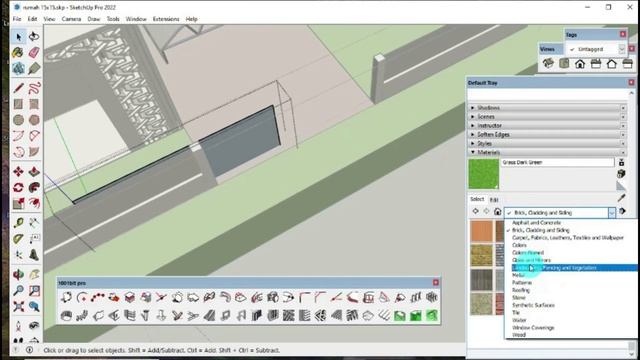640x360 pixels.
Task: Switch to Top view in Views toolbar
Action: click(564, 63)
